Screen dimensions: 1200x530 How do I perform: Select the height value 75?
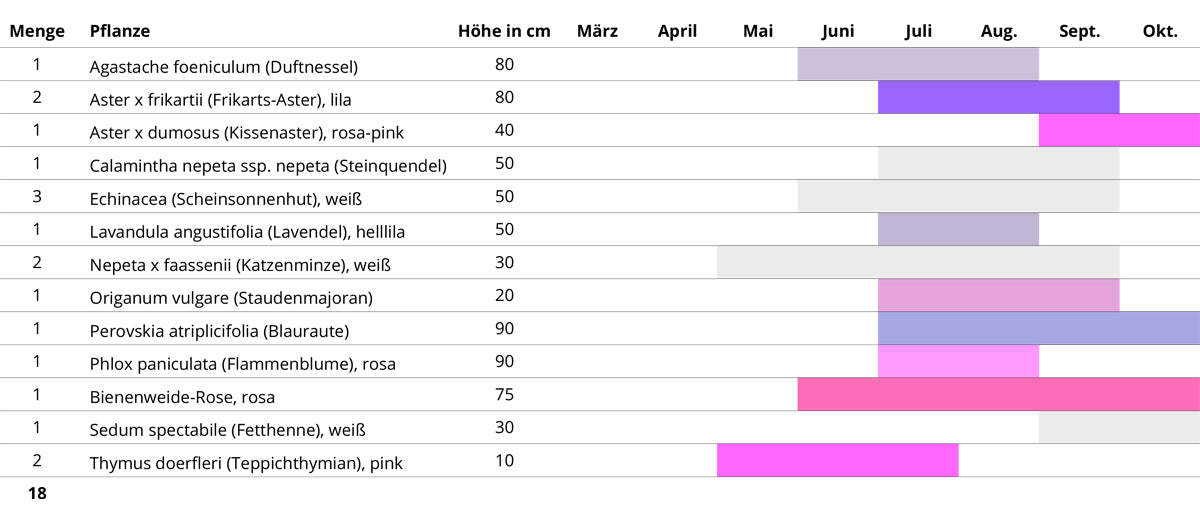[504, 394]
